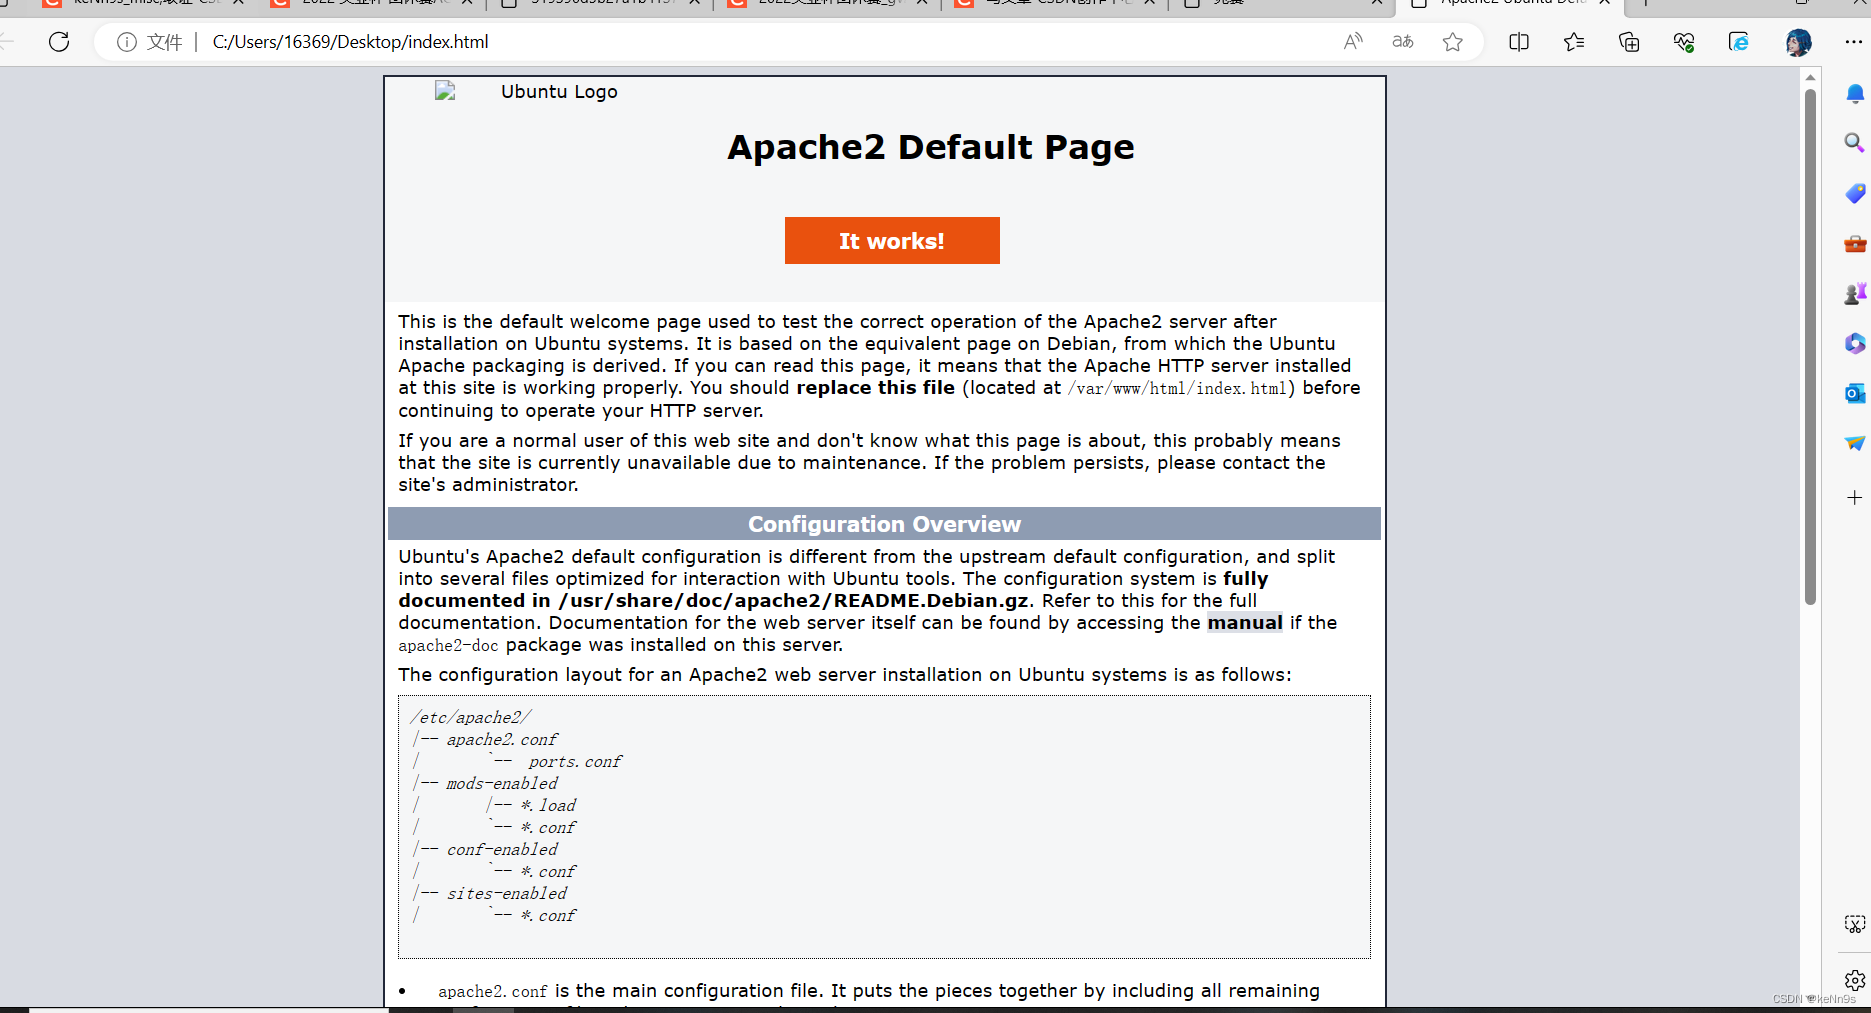Screen dimensions: 1871x1013
Task: Open the profile avatar menu
Action: pyautogui.click(x=1798, y=42)
